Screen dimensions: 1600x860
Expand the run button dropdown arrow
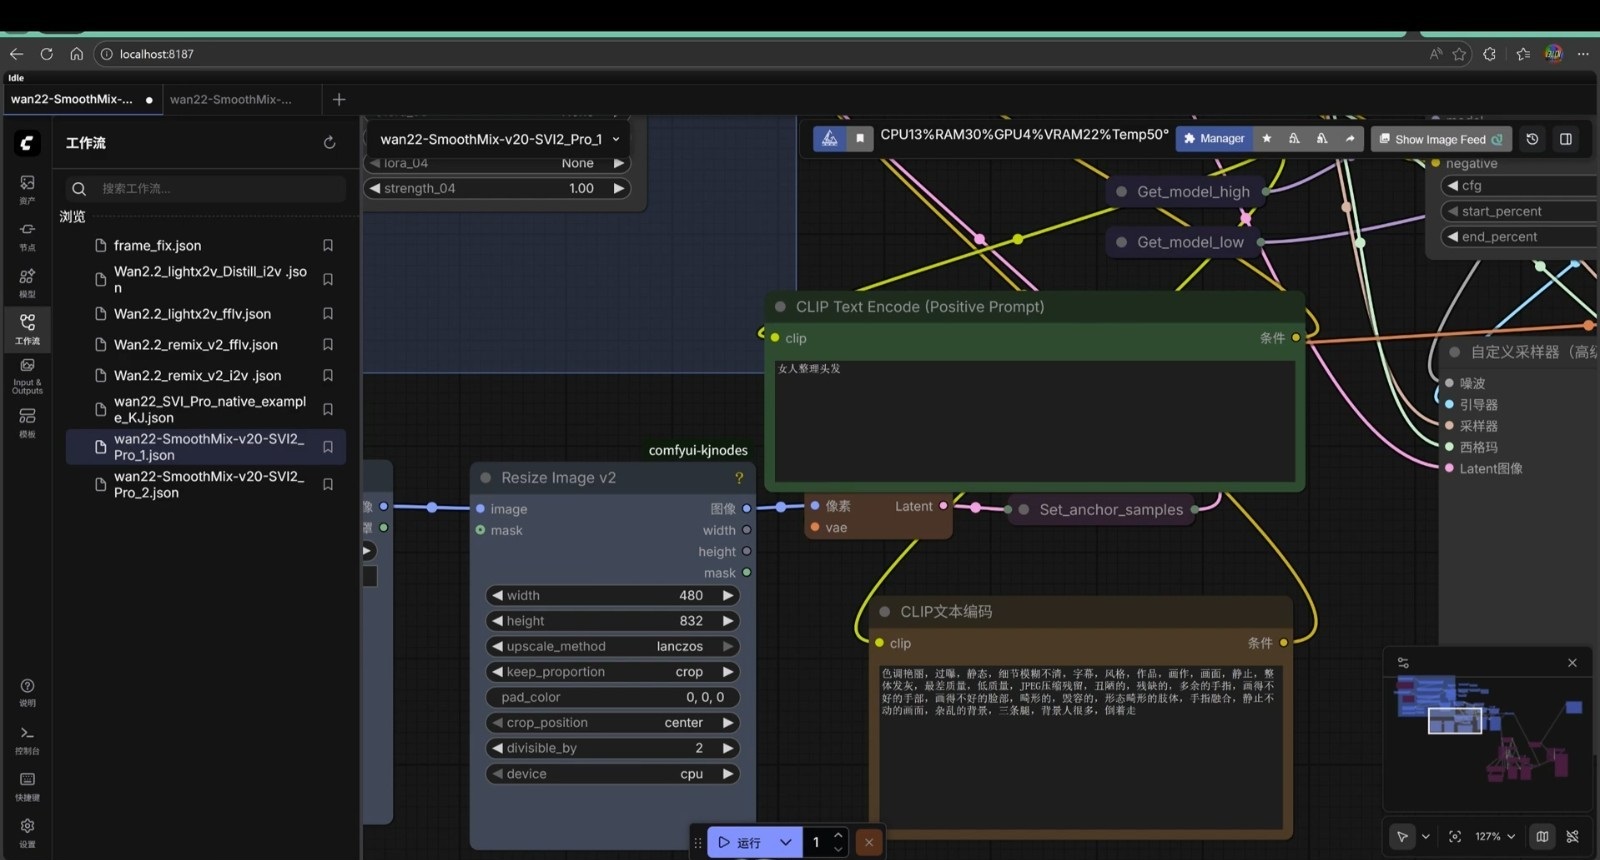[x=786, y=842]
